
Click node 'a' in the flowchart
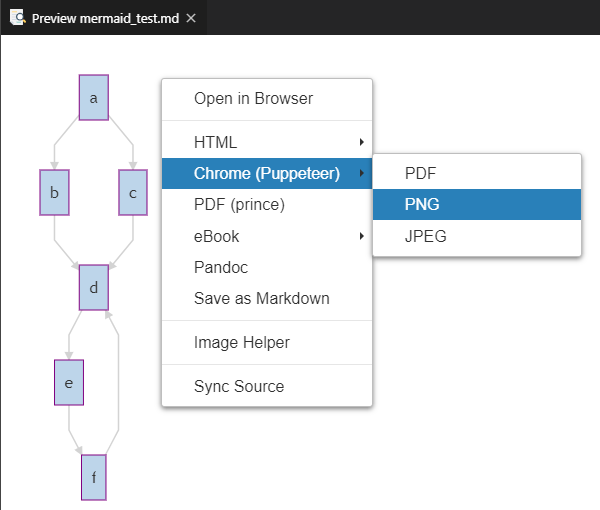[x=94, y=97]
